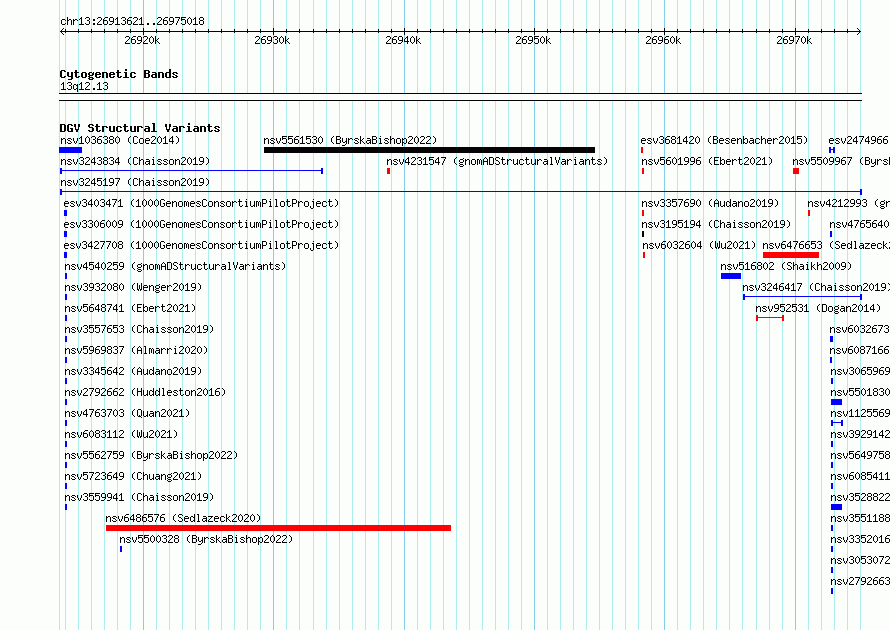
Task: Select the nsv3245197 (Chaisson2019) label
Action: [135, 182]
